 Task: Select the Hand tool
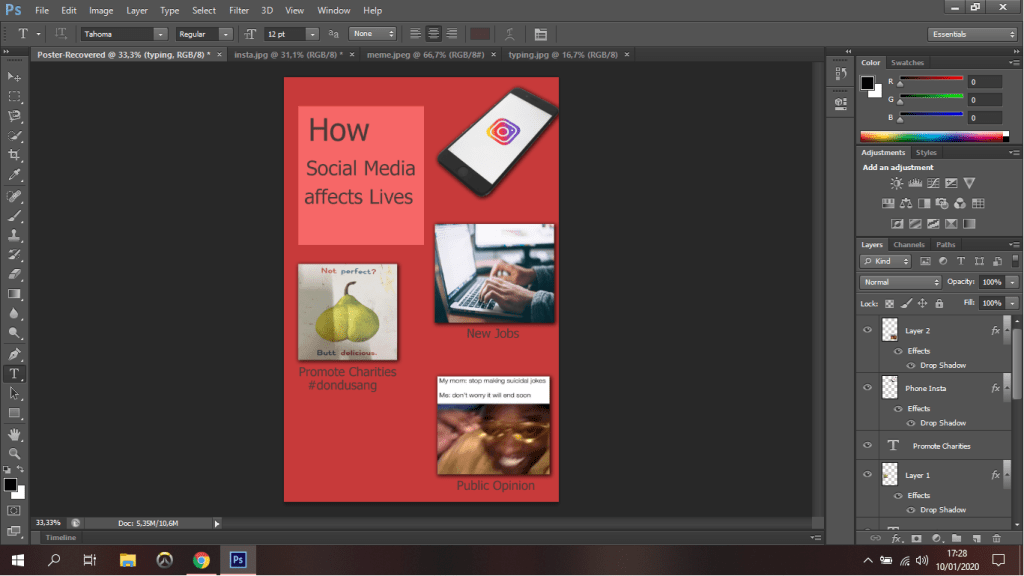(14, 434)
